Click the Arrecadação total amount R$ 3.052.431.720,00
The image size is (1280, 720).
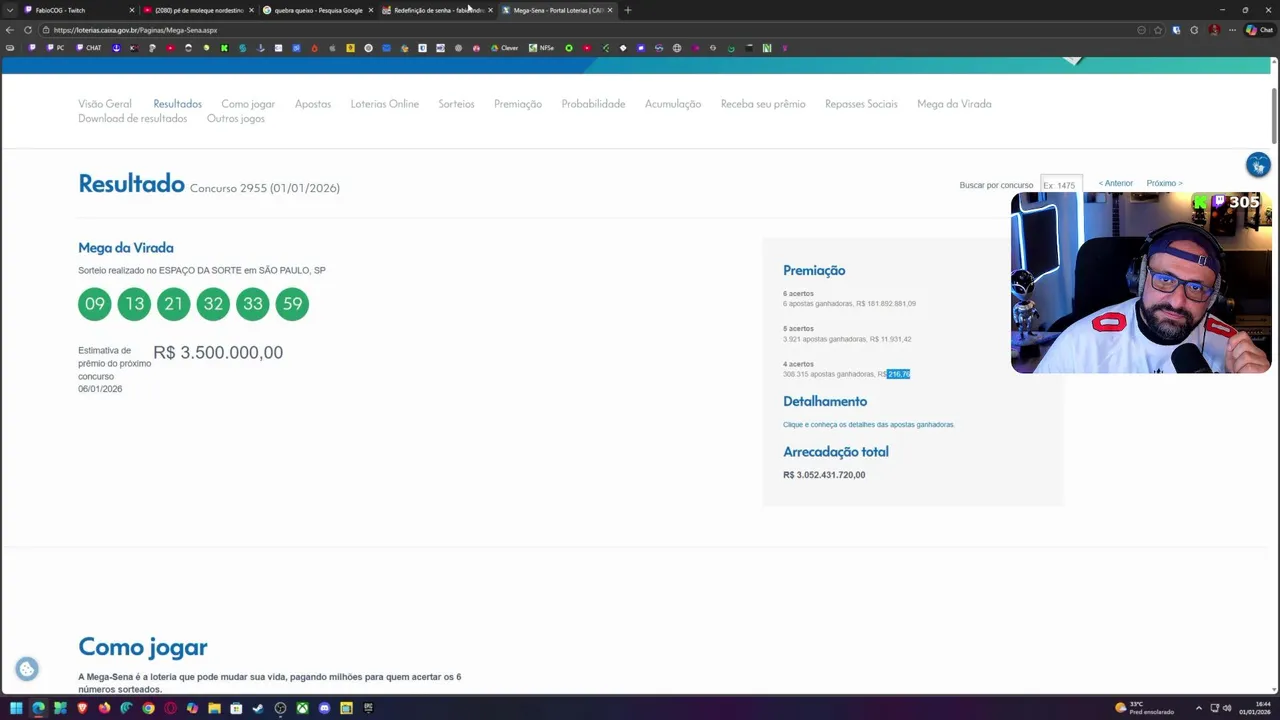pos(824,475)
